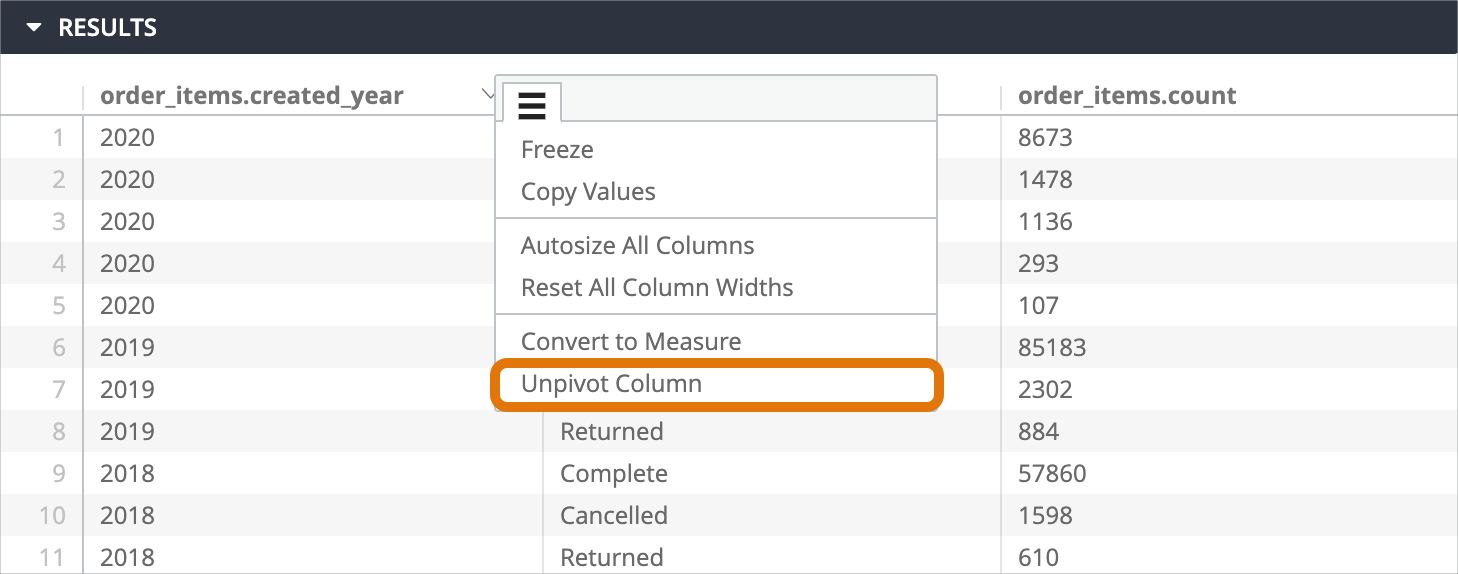The height and width of the screenshot is (574, 1458).
Task: Select the 2019 cell in row 7
Action: tap(127, 390)
